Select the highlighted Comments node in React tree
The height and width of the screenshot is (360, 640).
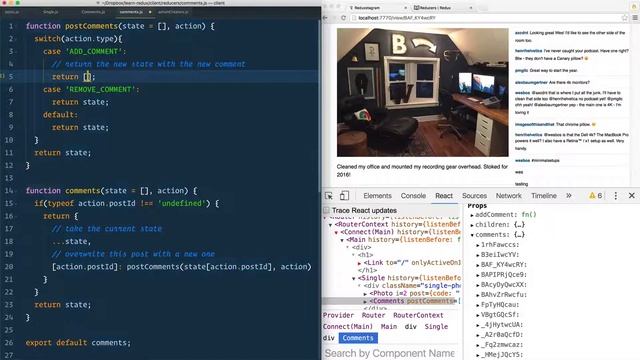coord(392,301)
